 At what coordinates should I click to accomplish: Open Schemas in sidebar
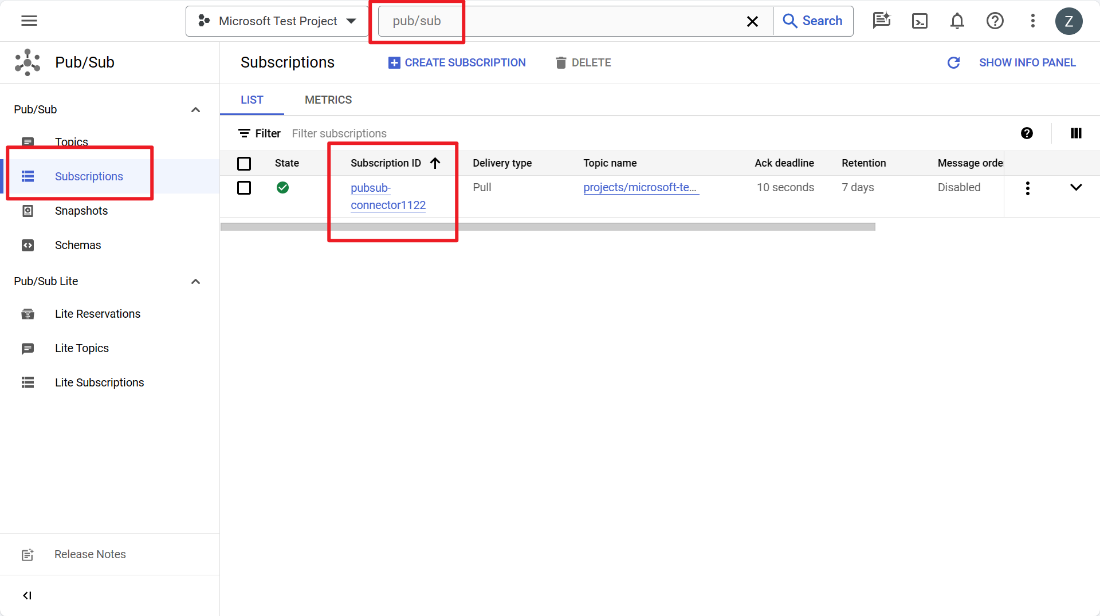click(78, 245)
